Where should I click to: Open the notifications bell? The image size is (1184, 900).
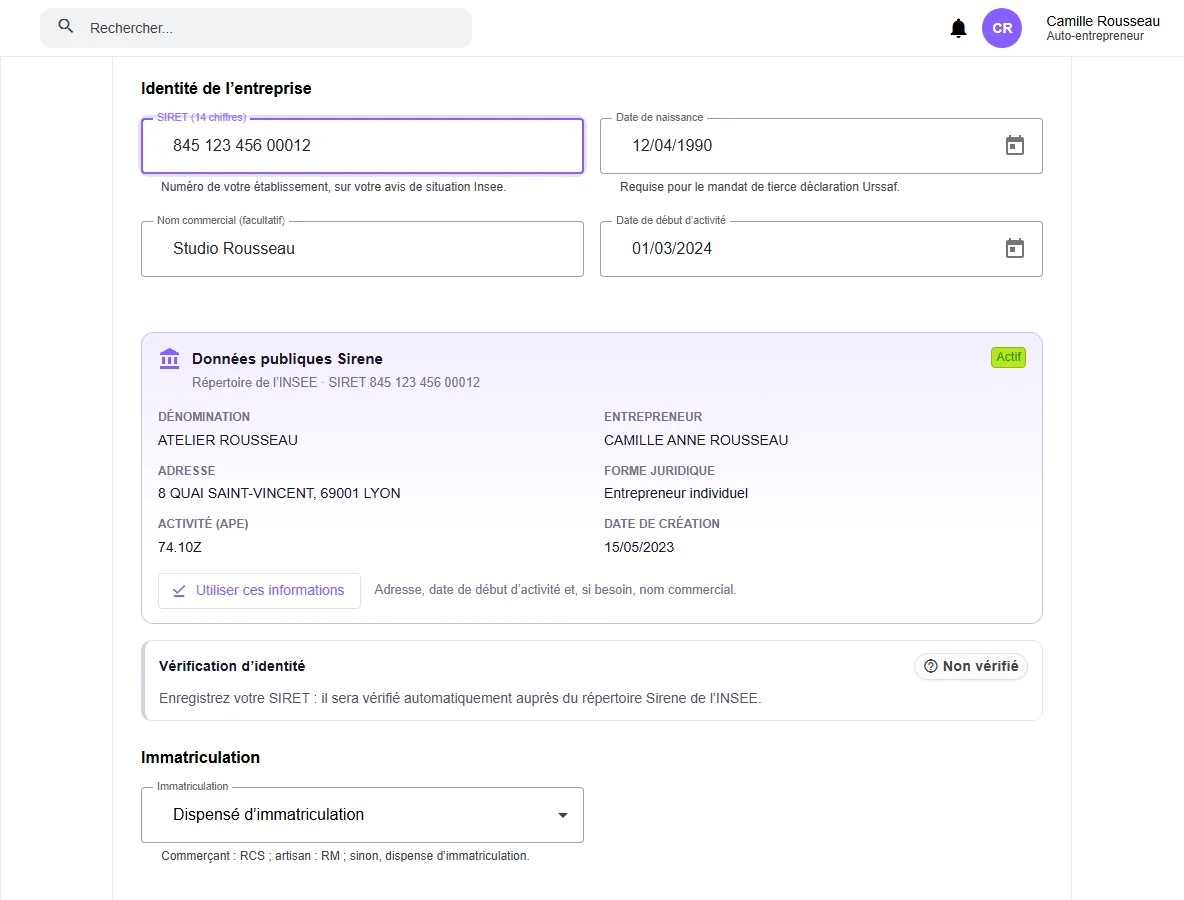[x=958, y=28]
